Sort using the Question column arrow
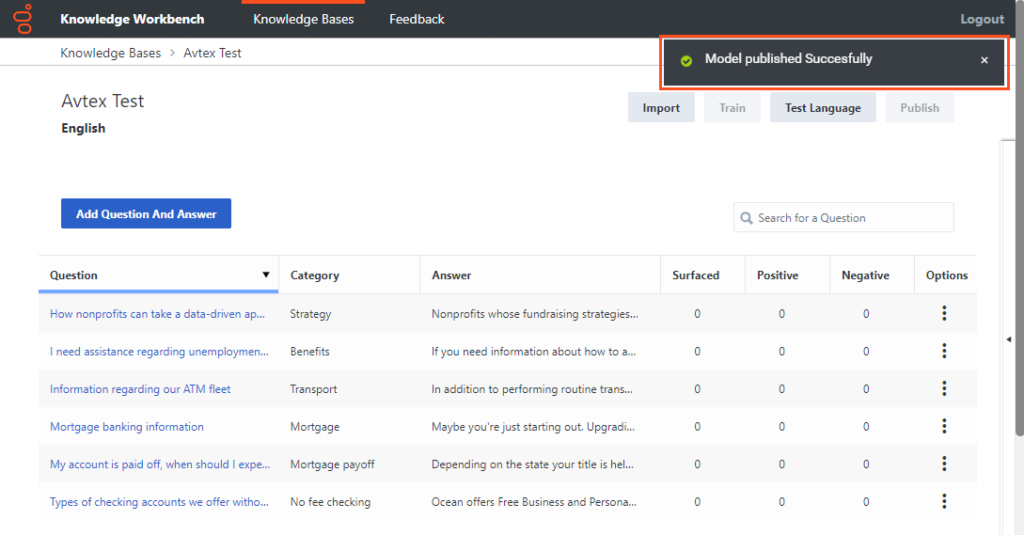Image resolution: width=1024 pixels, height=535 pixels. coord(266,275)
